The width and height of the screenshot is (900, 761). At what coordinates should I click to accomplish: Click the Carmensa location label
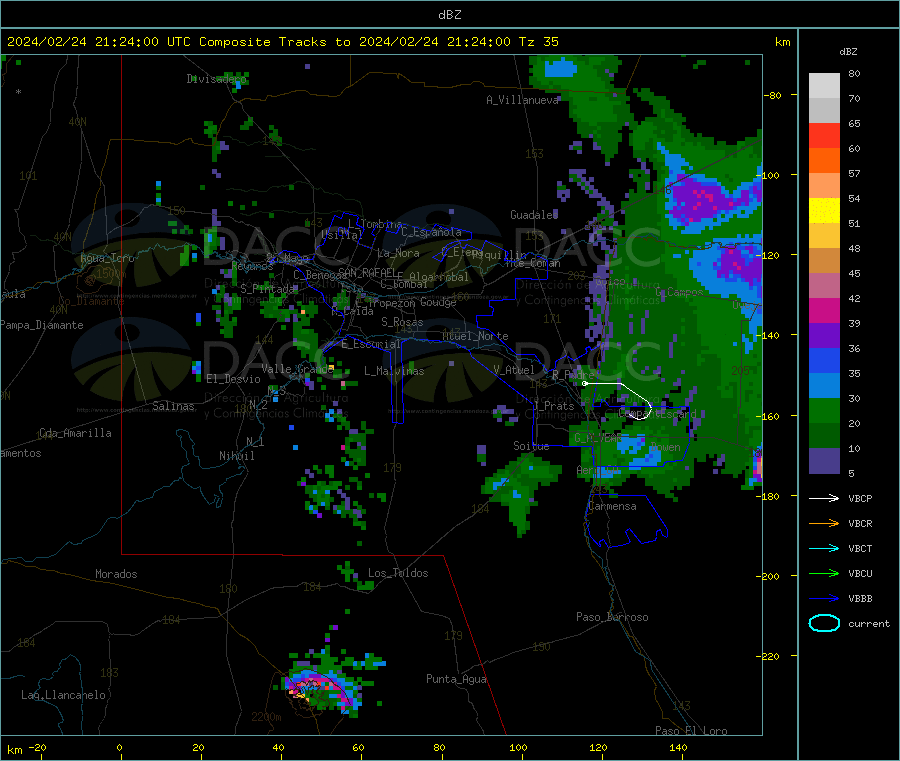coord(612,506)
